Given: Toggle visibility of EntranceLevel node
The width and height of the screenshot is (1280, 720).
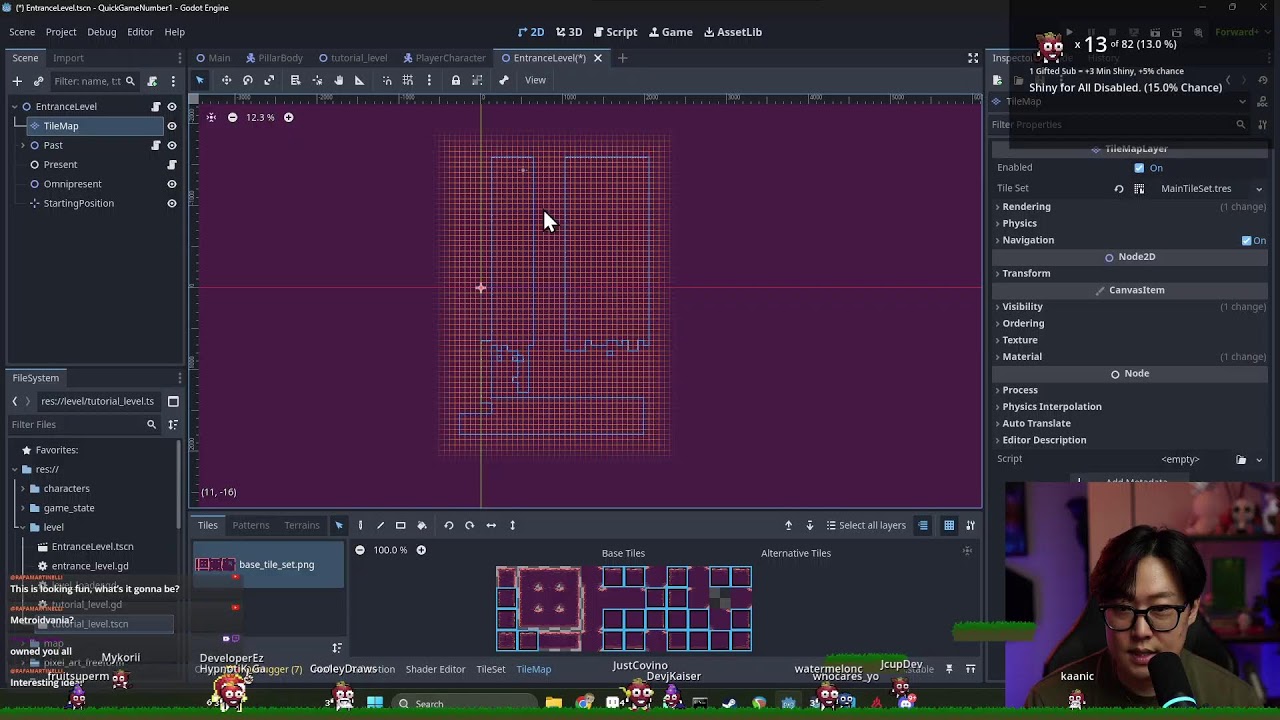Looking at the screenshot, I should [172, 106].
